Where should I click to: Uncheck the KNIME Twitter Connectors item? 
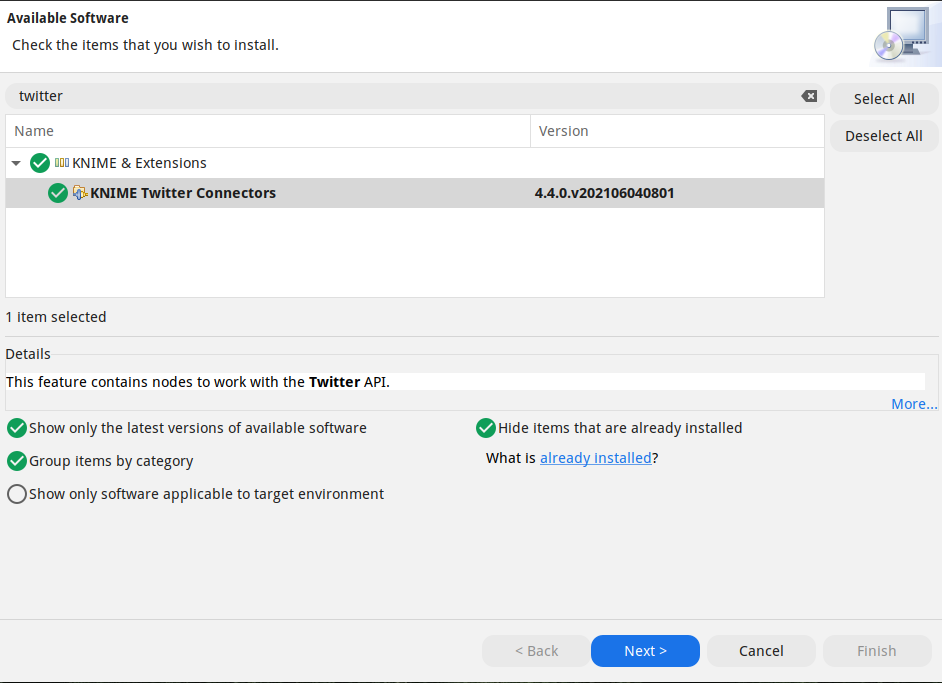[57, 192]
